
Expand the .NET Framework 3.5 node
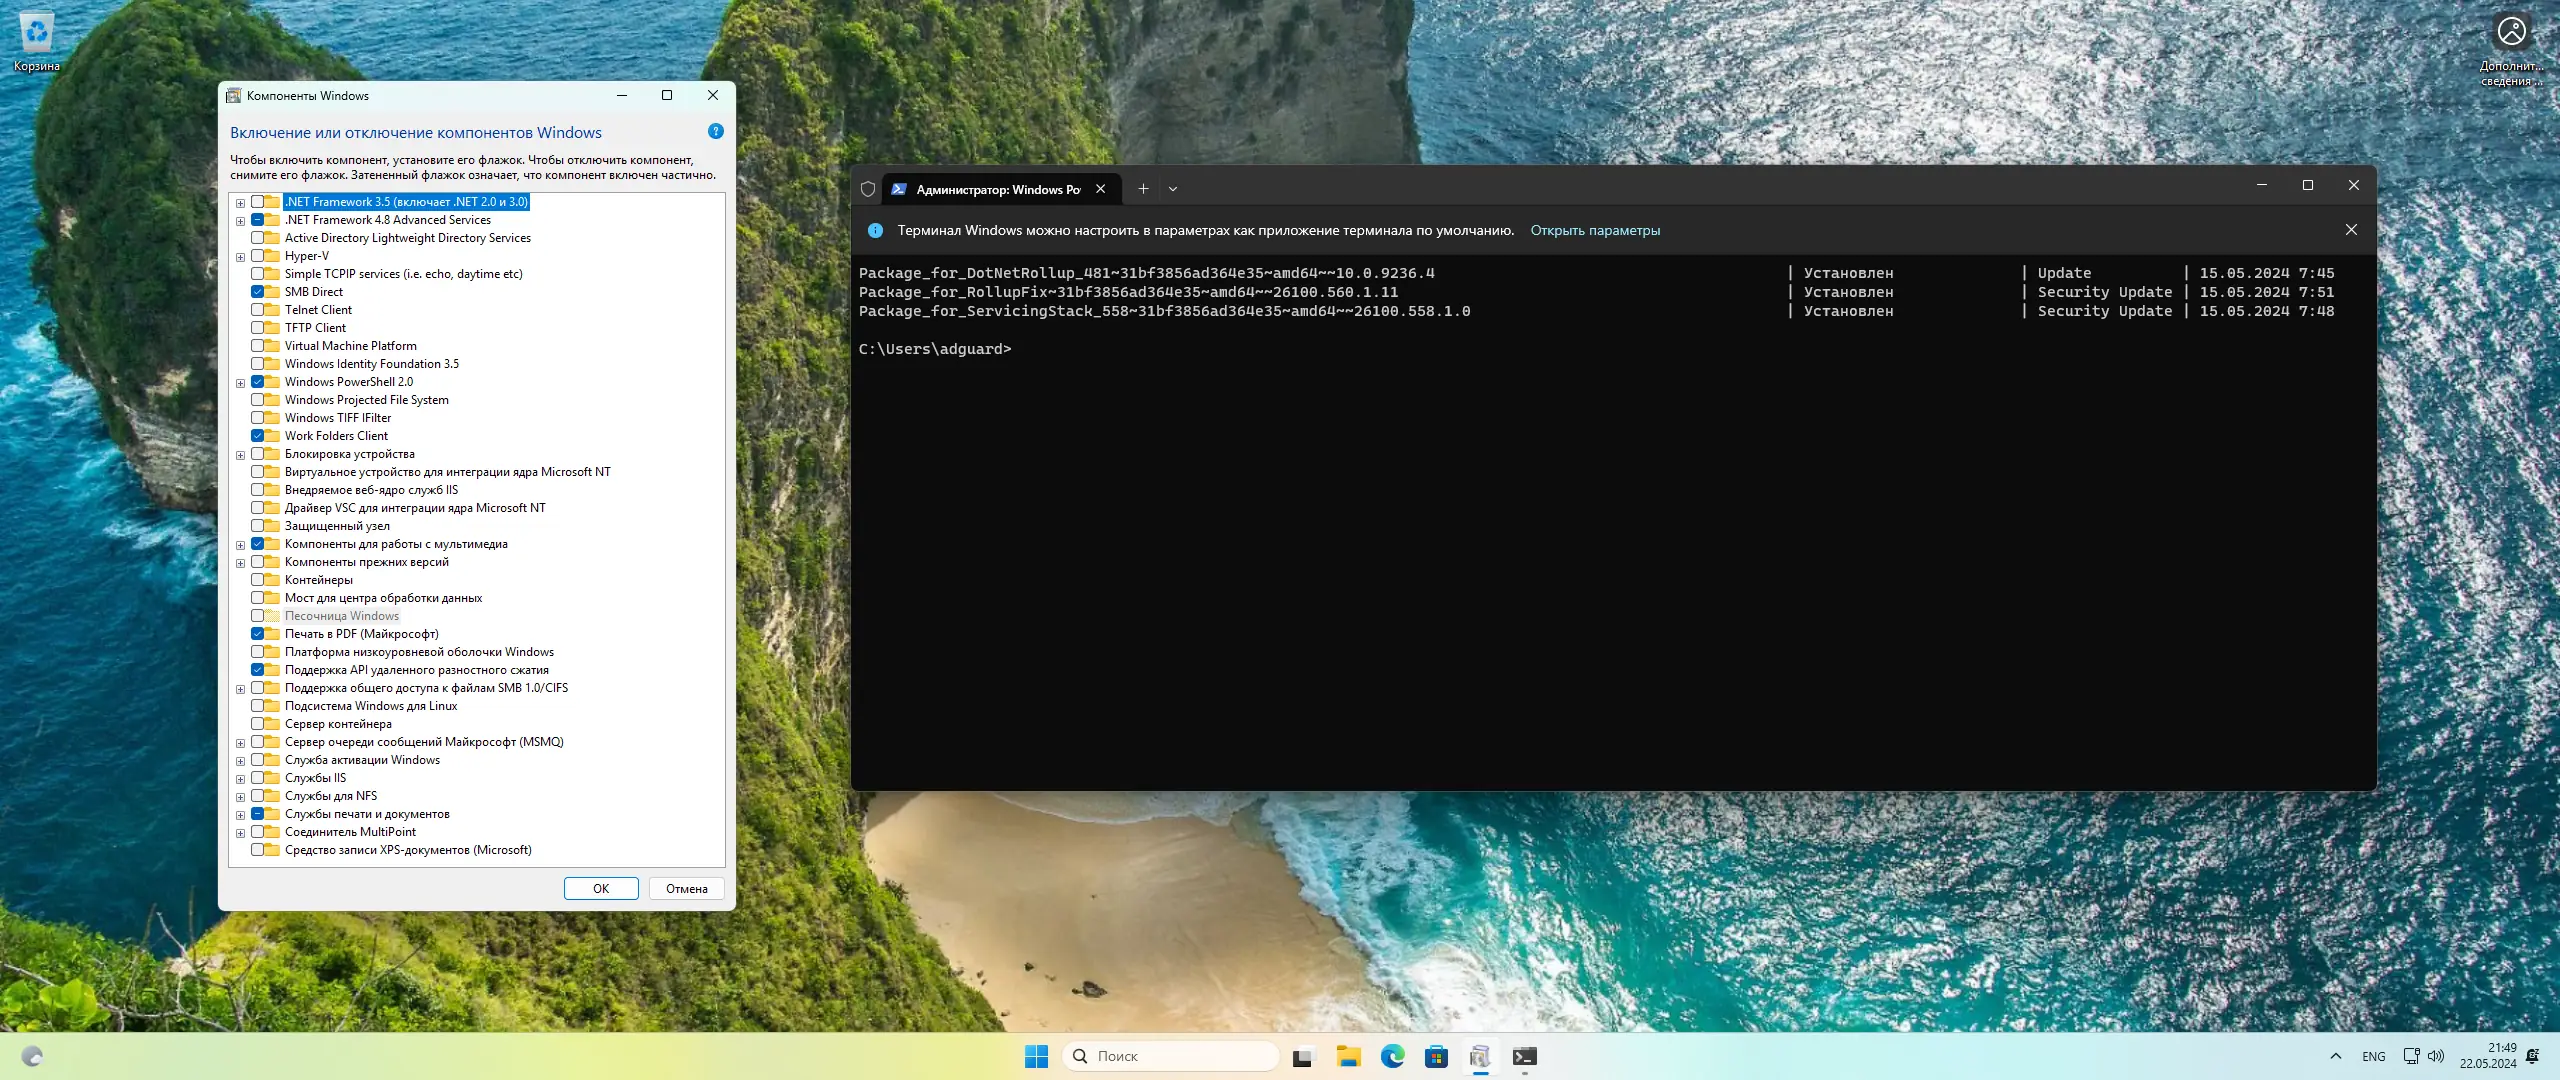(x=240, y=203)
